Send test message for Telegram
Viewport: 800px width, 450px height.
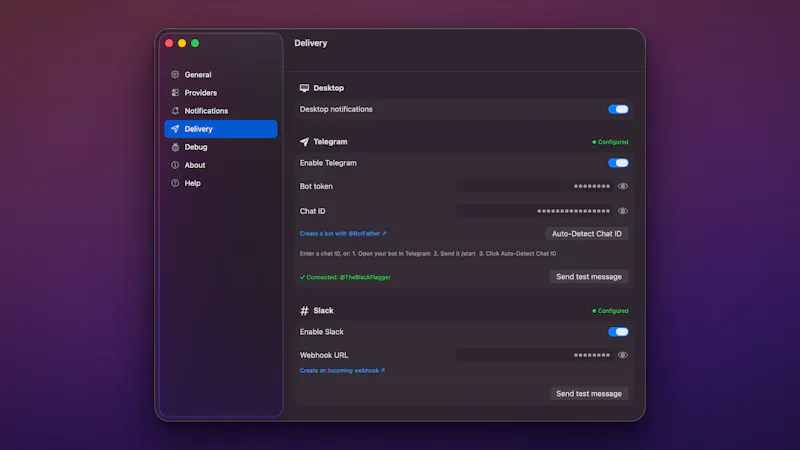(x=589, y=277)
